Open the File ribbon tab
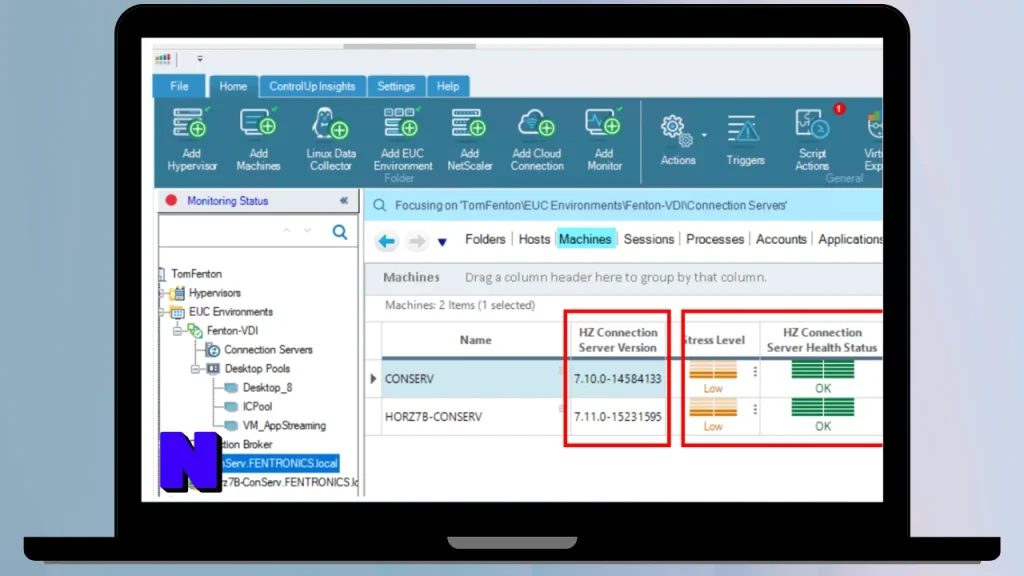 (179, 86)
